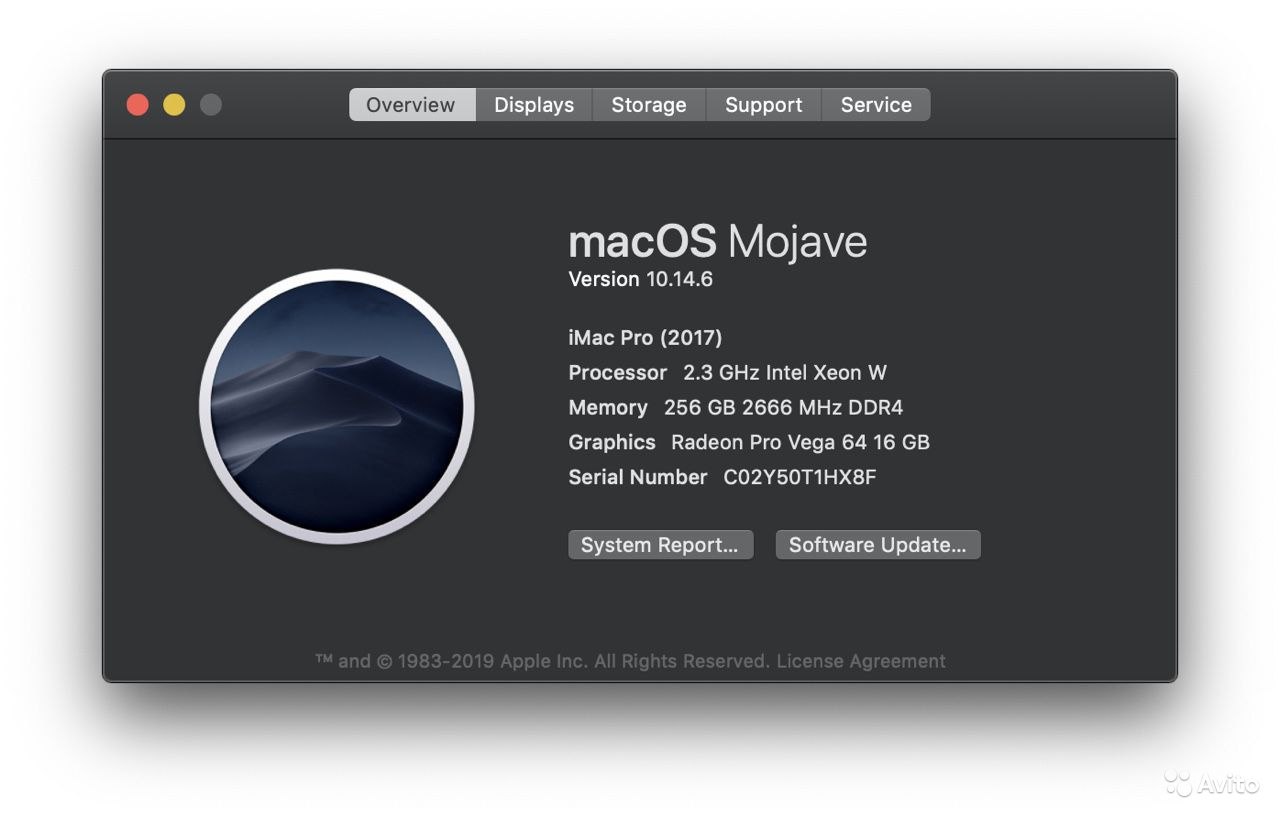
Task: Click the Memory label
Action: click(608, 408)
